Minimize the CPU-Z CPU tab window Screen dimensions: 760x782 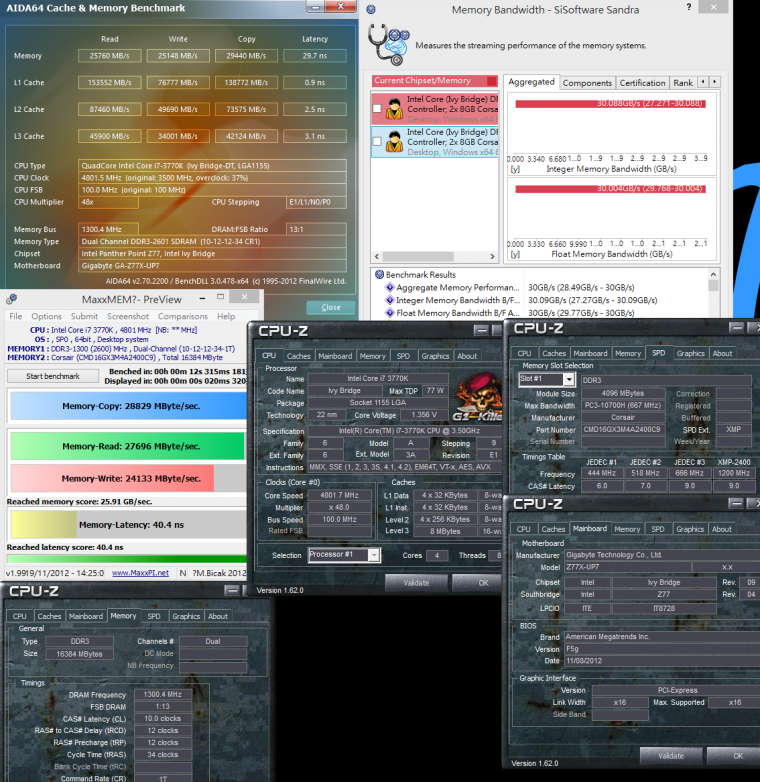point(481,330)
